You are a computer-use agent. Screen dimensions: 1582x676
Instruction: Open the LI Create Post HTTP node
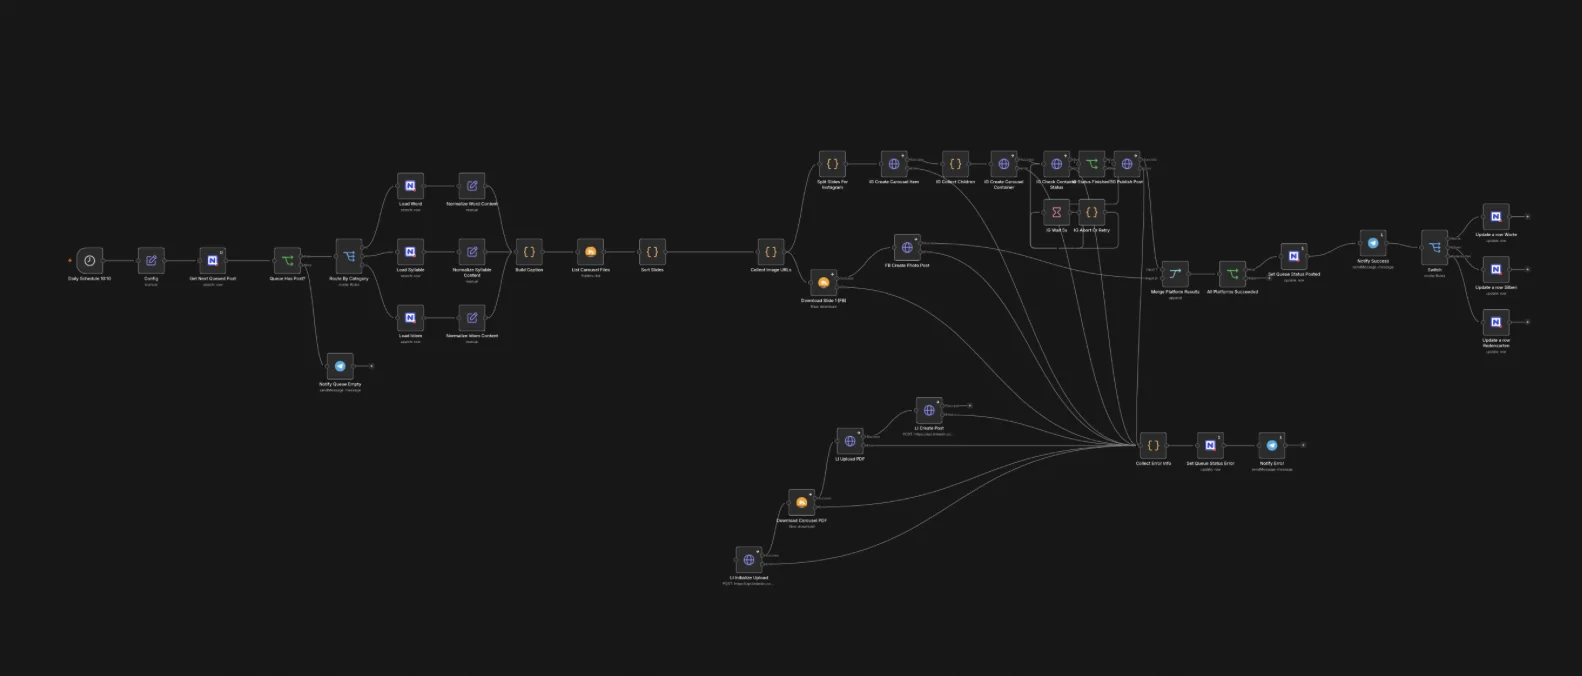(929, 410)
